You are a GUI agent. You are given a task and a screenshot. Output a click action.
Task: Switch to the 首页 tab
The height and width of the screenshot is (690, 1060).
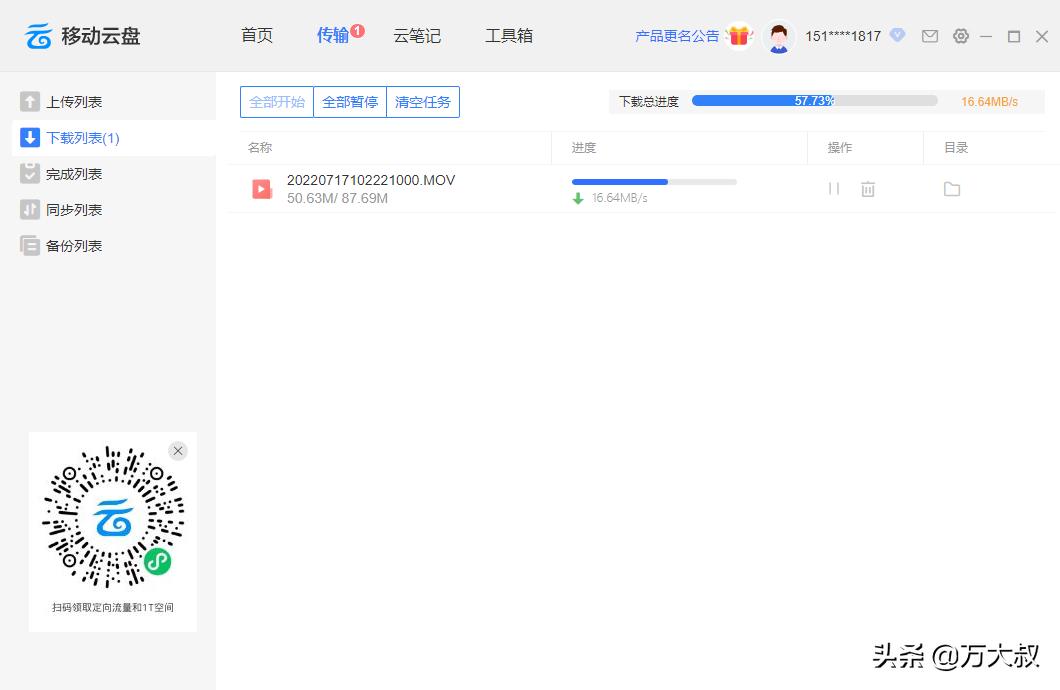coord(256,35)
